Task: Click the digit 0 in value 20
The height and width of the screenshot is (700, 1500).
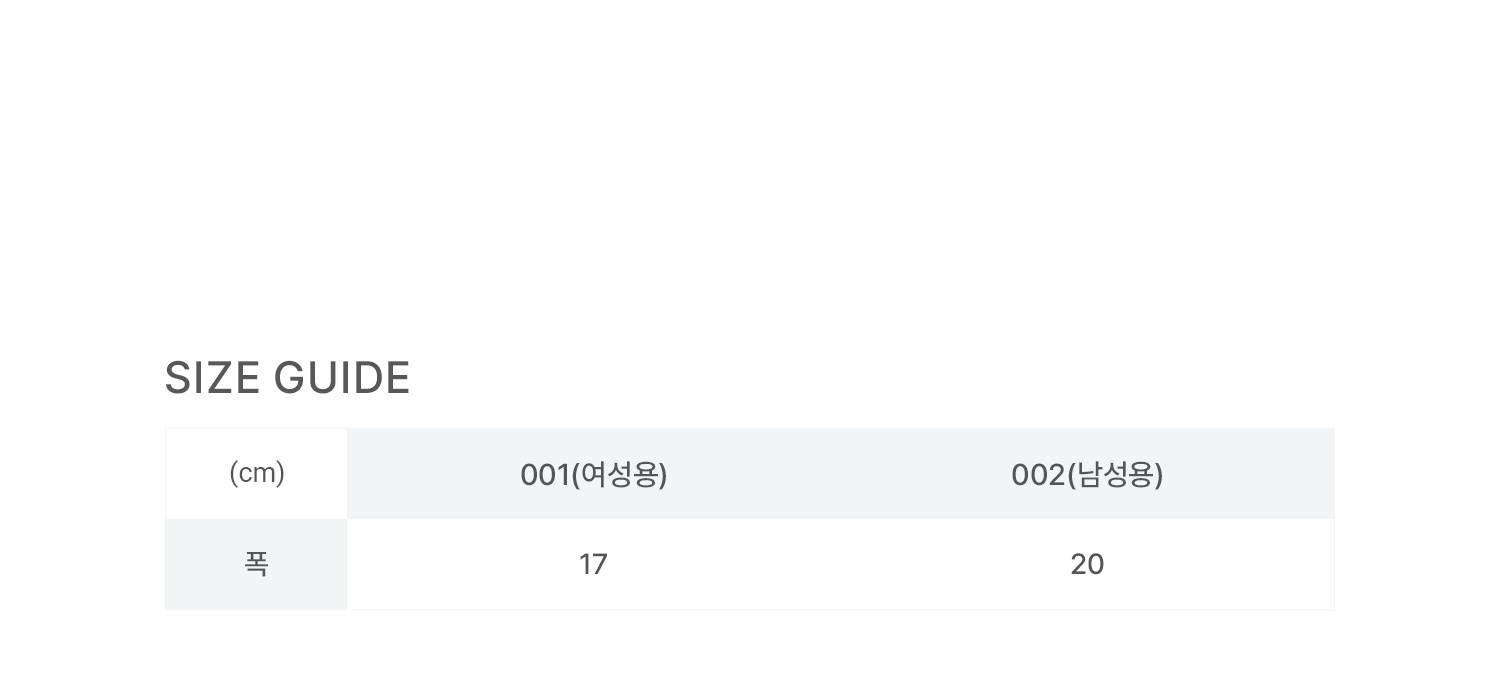Action: coord(1096,565)
